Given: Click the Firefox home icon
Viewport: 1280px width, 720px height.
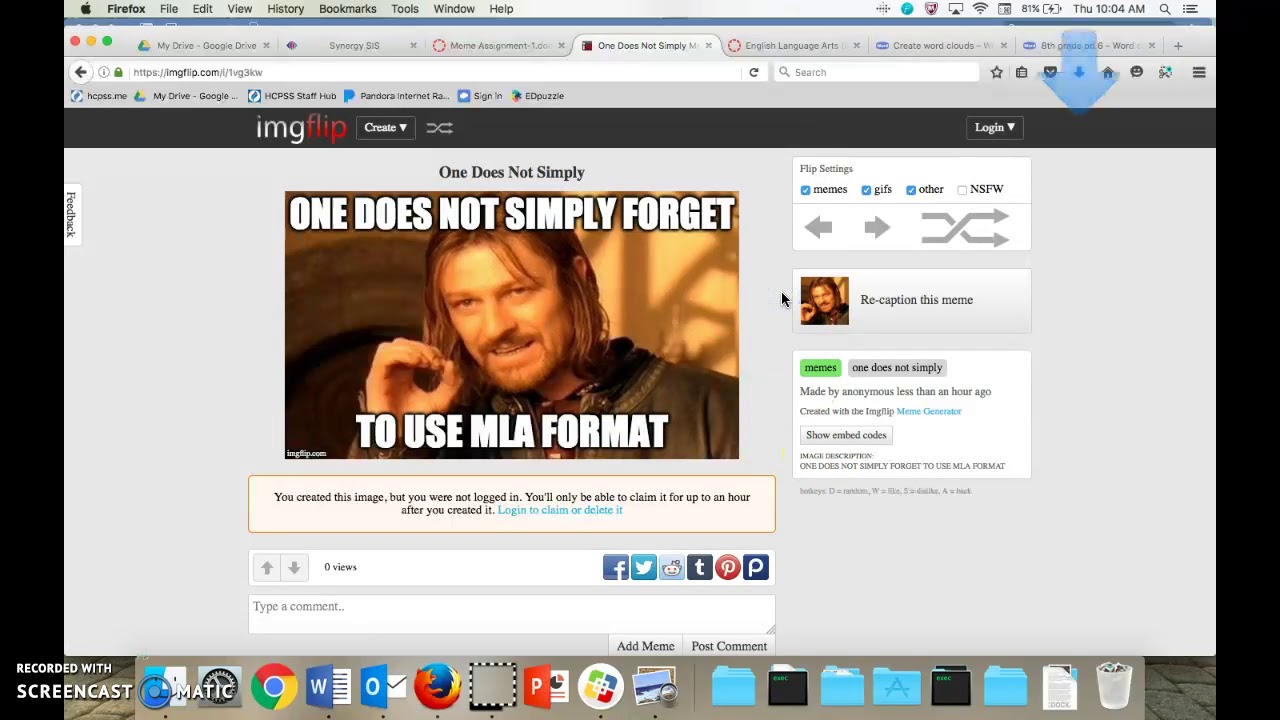Looking at the screenshot, I should 1108,72.
